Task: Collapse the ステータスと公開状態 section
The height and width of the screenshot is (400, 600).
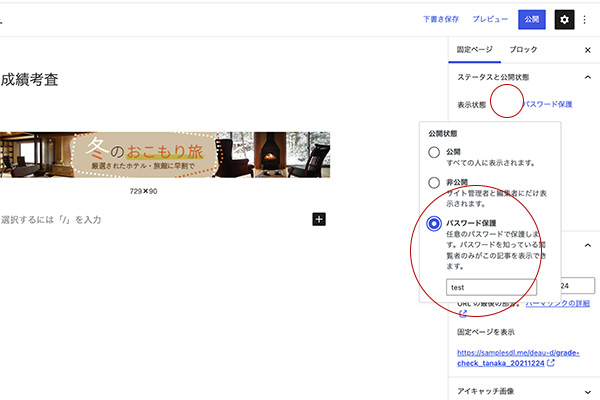Action: 587,77
